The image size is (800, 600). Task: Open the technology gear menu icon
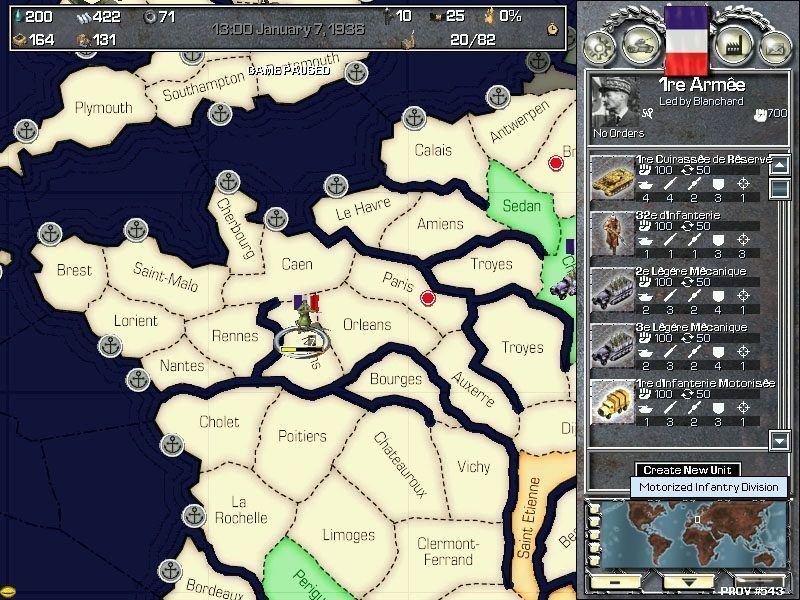tap(600, 46)
